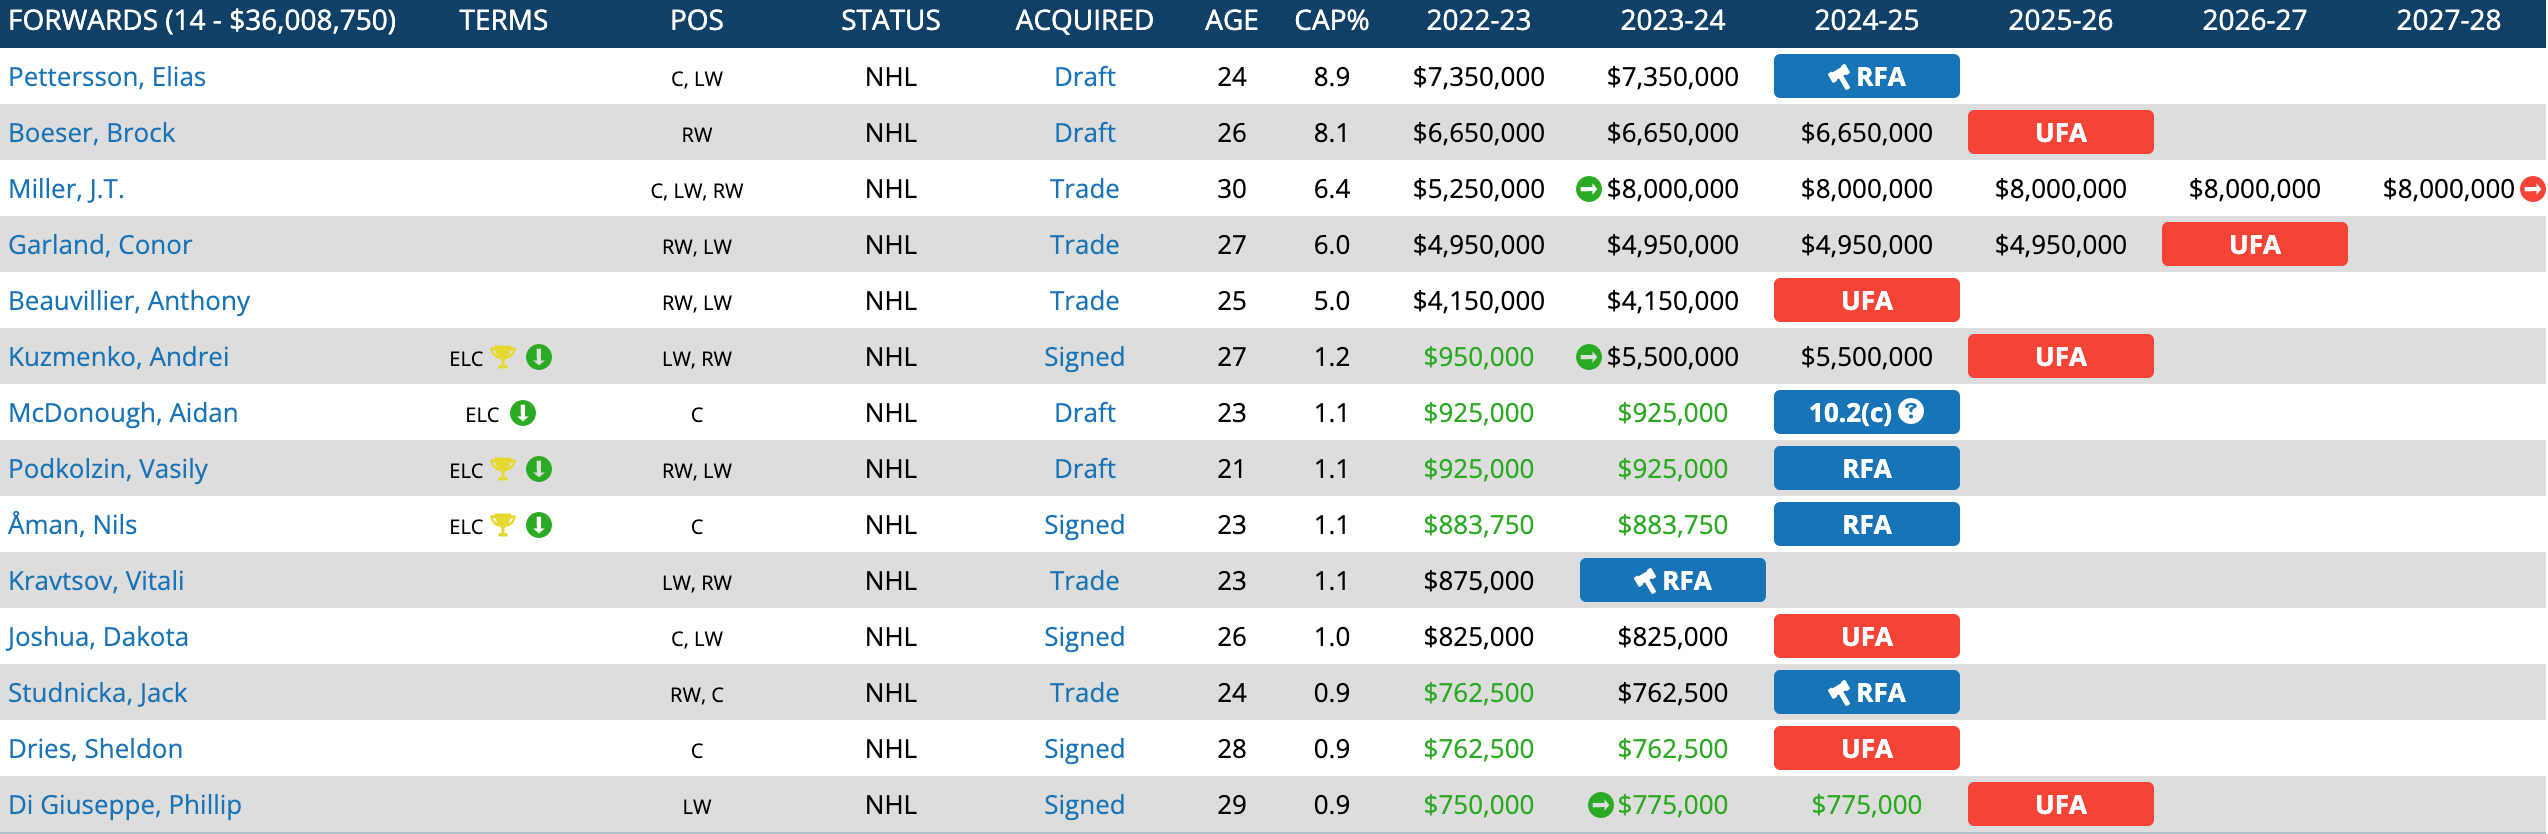Click question mark icon on 10.2(c) badge

[x=1911, y=411]
